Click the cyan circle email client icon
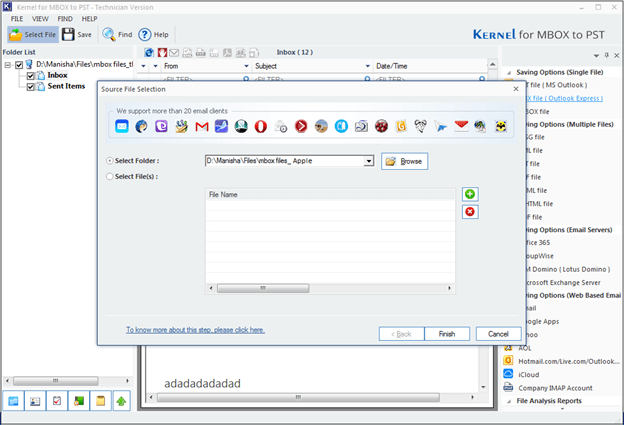Image resolution: width=624 pixels, height=425 pixels. coord(341,127)
